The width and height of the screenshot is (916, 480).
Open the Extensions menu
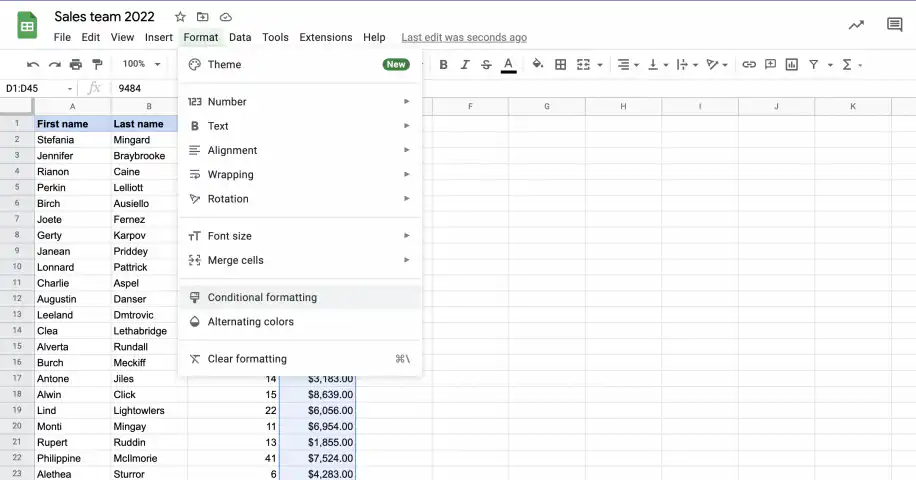pyautogui.click(x=325, y=37)
